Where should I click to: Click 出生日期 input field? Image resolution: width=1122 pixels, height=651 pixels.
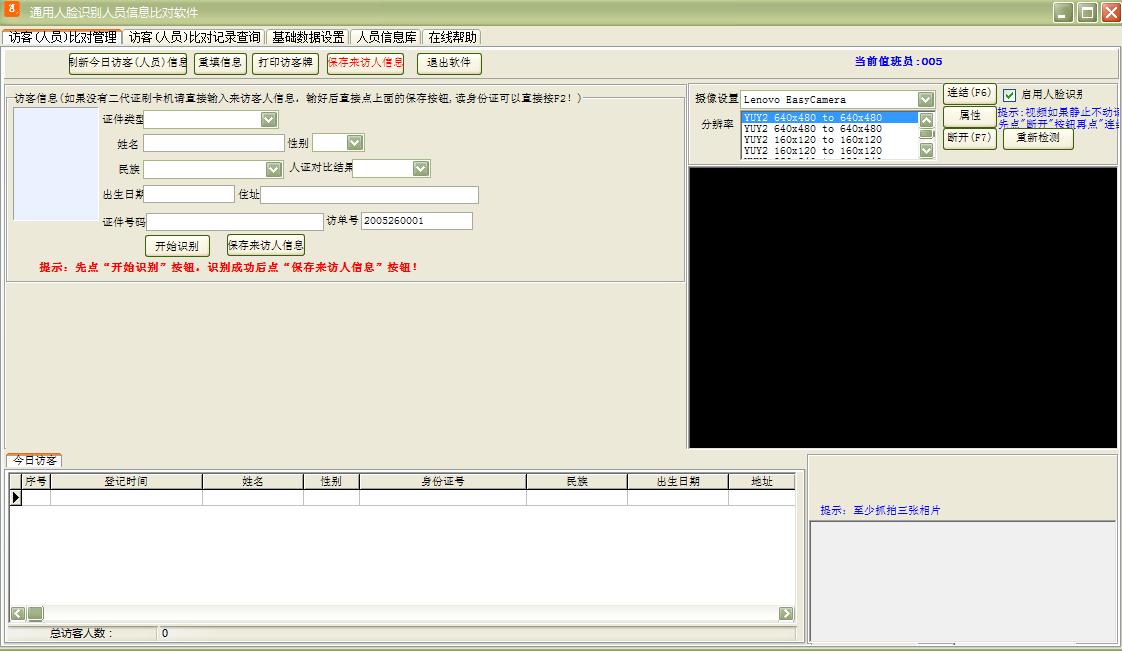click(189, 194)
